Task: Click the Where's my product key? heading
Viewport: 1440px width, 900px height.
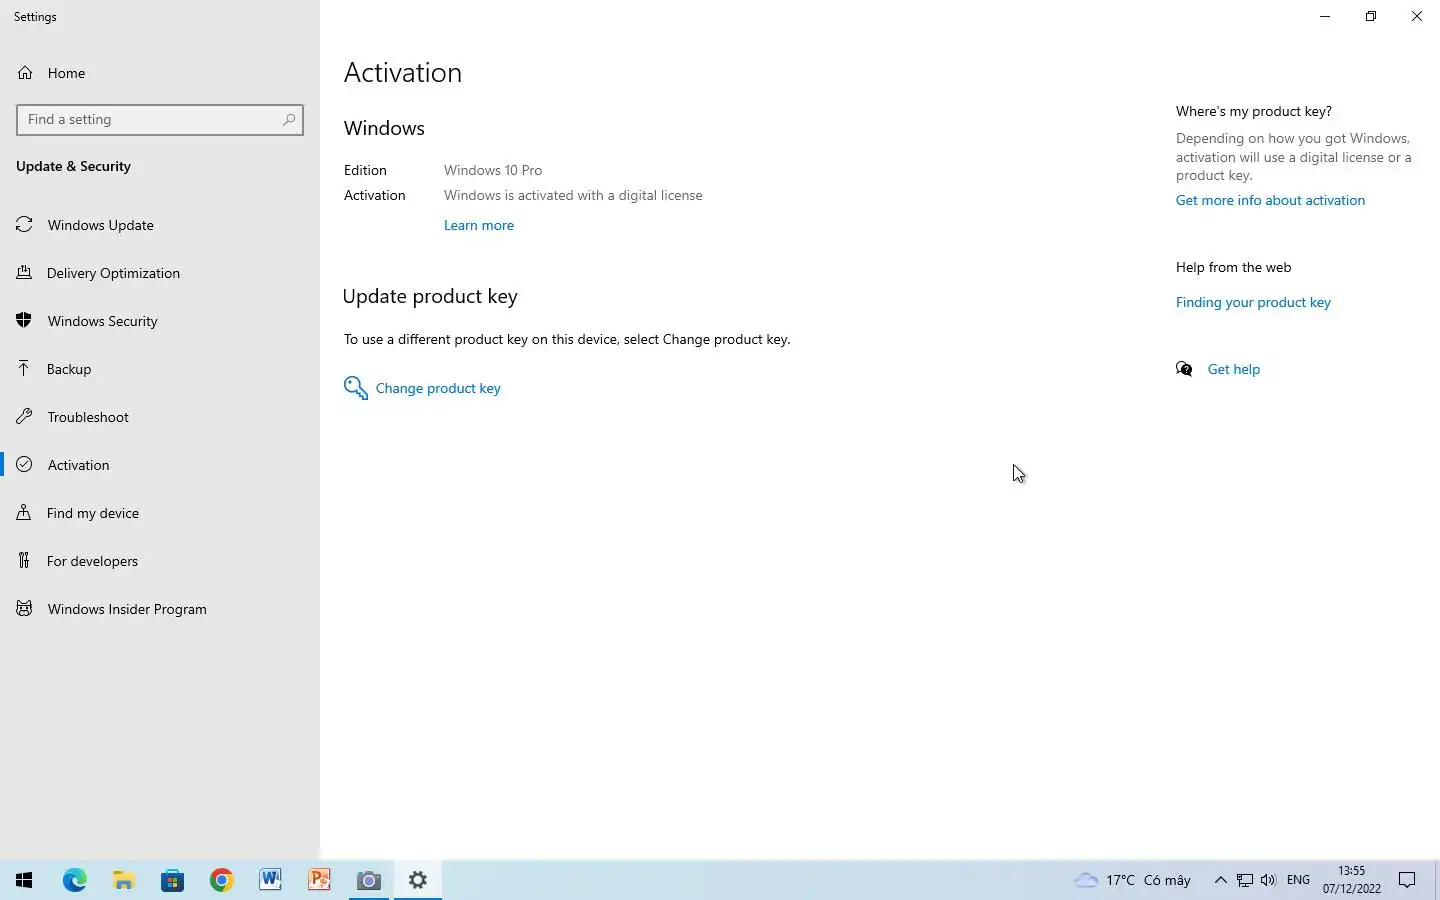Action: pyautogui.click(x=1254, y=111)
